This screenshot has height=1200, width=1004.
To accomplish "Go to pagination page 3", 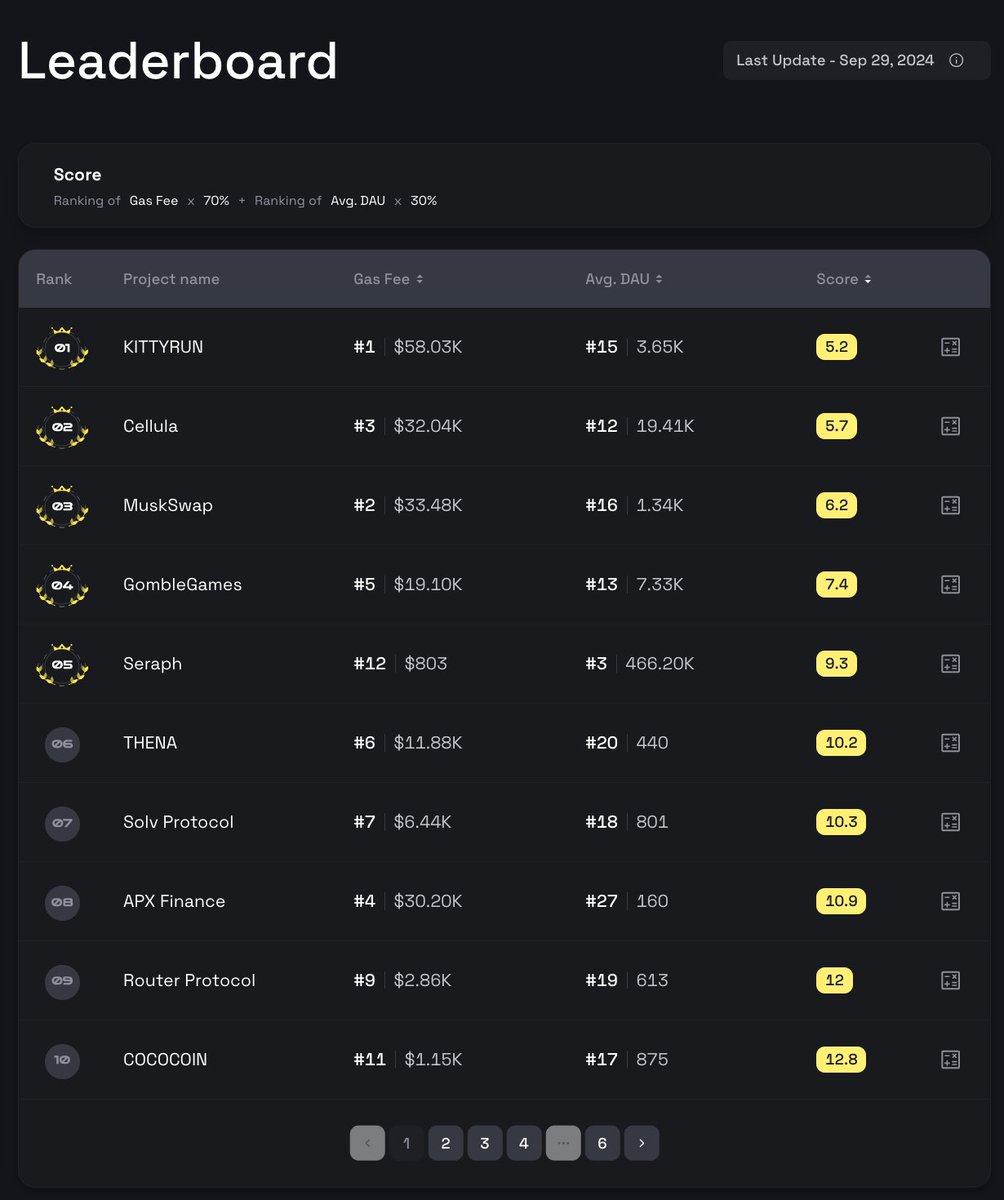I will coord(484,1143).
